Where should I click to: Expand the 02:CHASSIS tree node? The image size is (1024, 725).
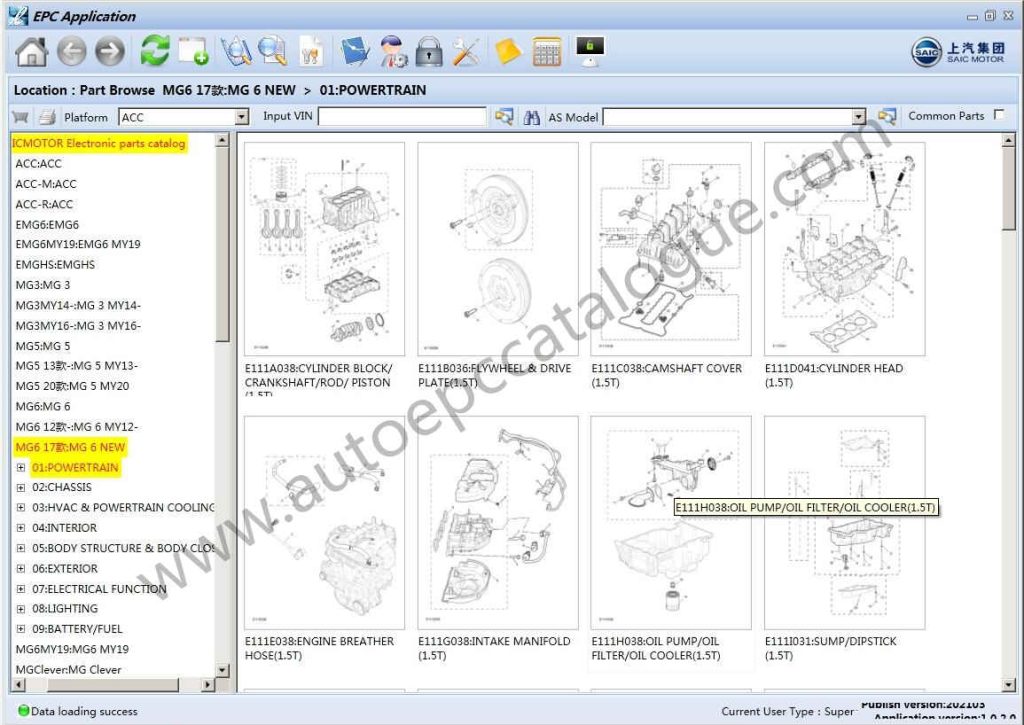[x=21, y=488]
